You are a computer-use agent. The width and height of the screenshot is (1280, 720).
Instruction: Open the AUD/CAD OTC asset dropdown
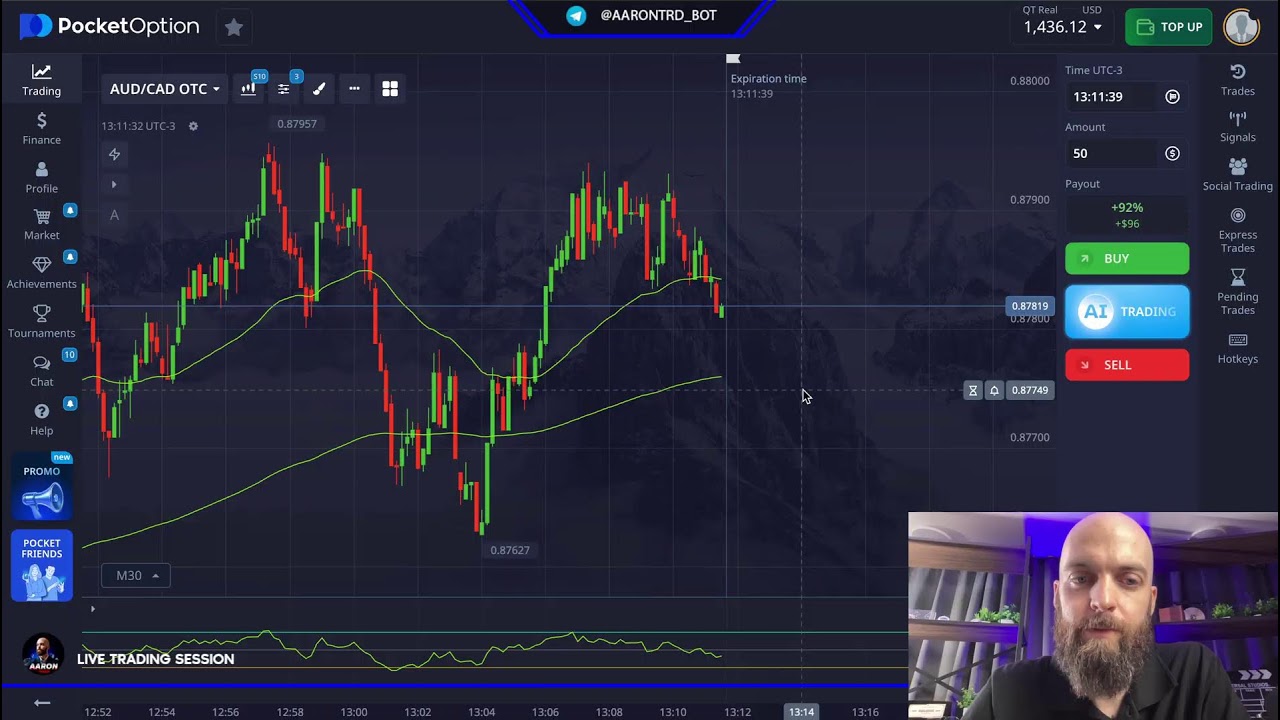coord(164,89)
